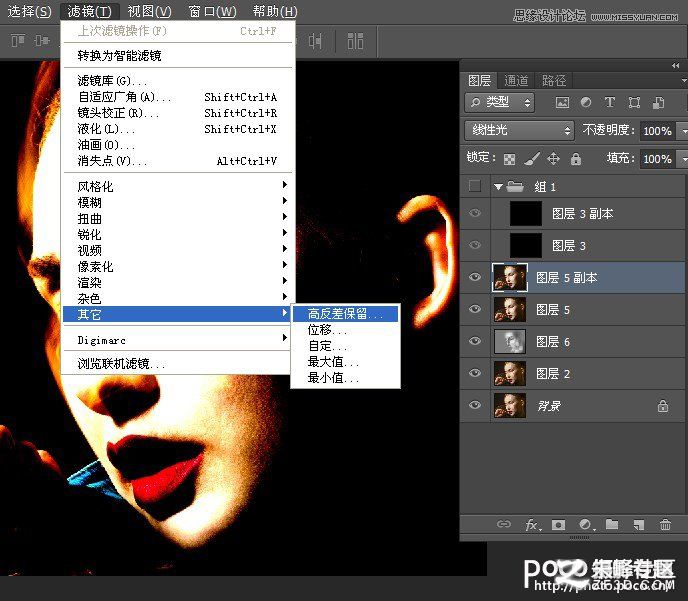Switch to the 路径 tab
688x601 pixels.
(x=554, y=81)
